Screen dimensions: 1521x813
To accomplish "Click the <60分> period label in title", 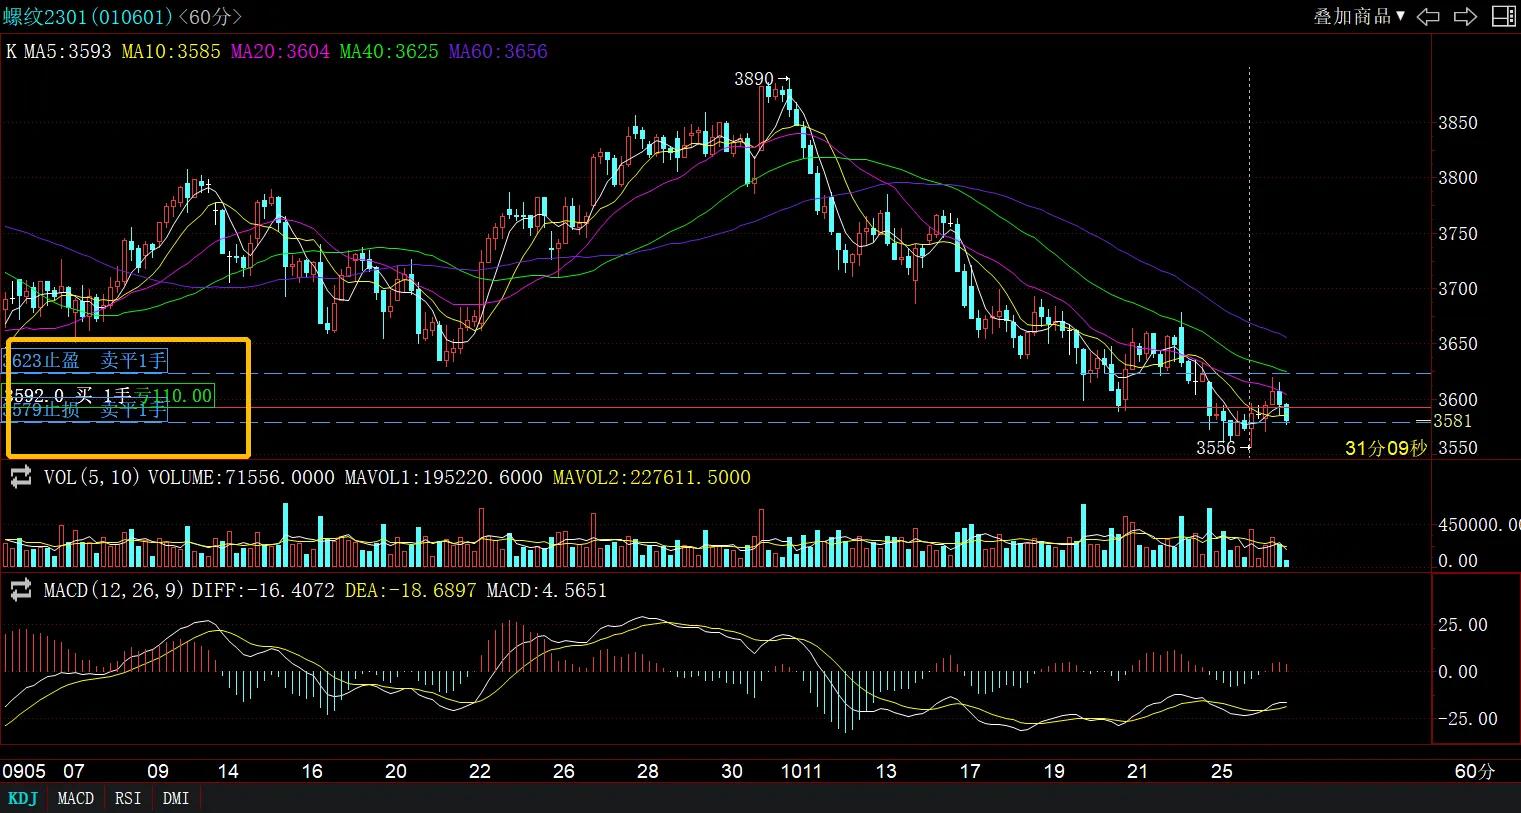I will point(208,16).
